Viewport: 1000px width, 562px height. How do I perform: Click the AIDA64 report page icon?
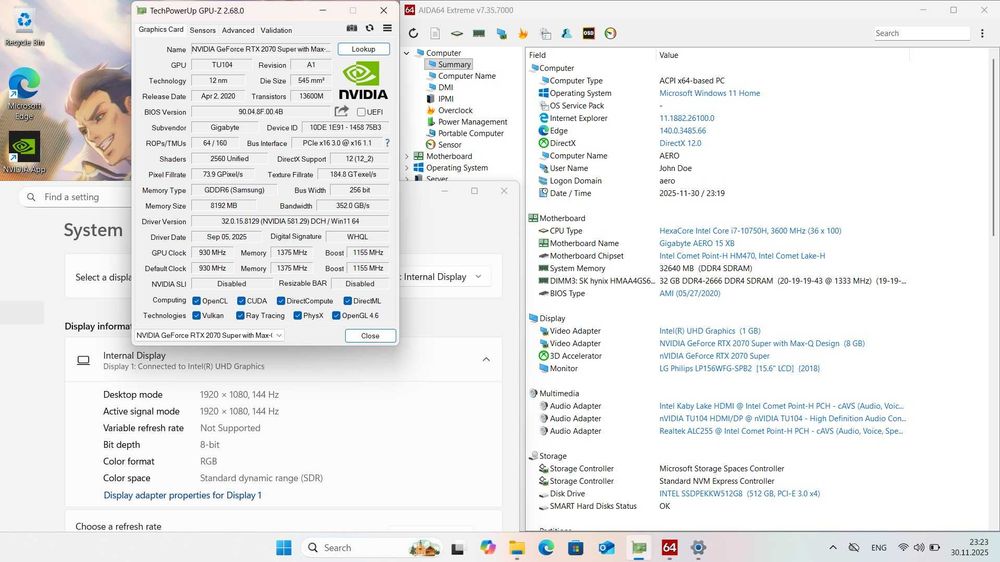435,33
